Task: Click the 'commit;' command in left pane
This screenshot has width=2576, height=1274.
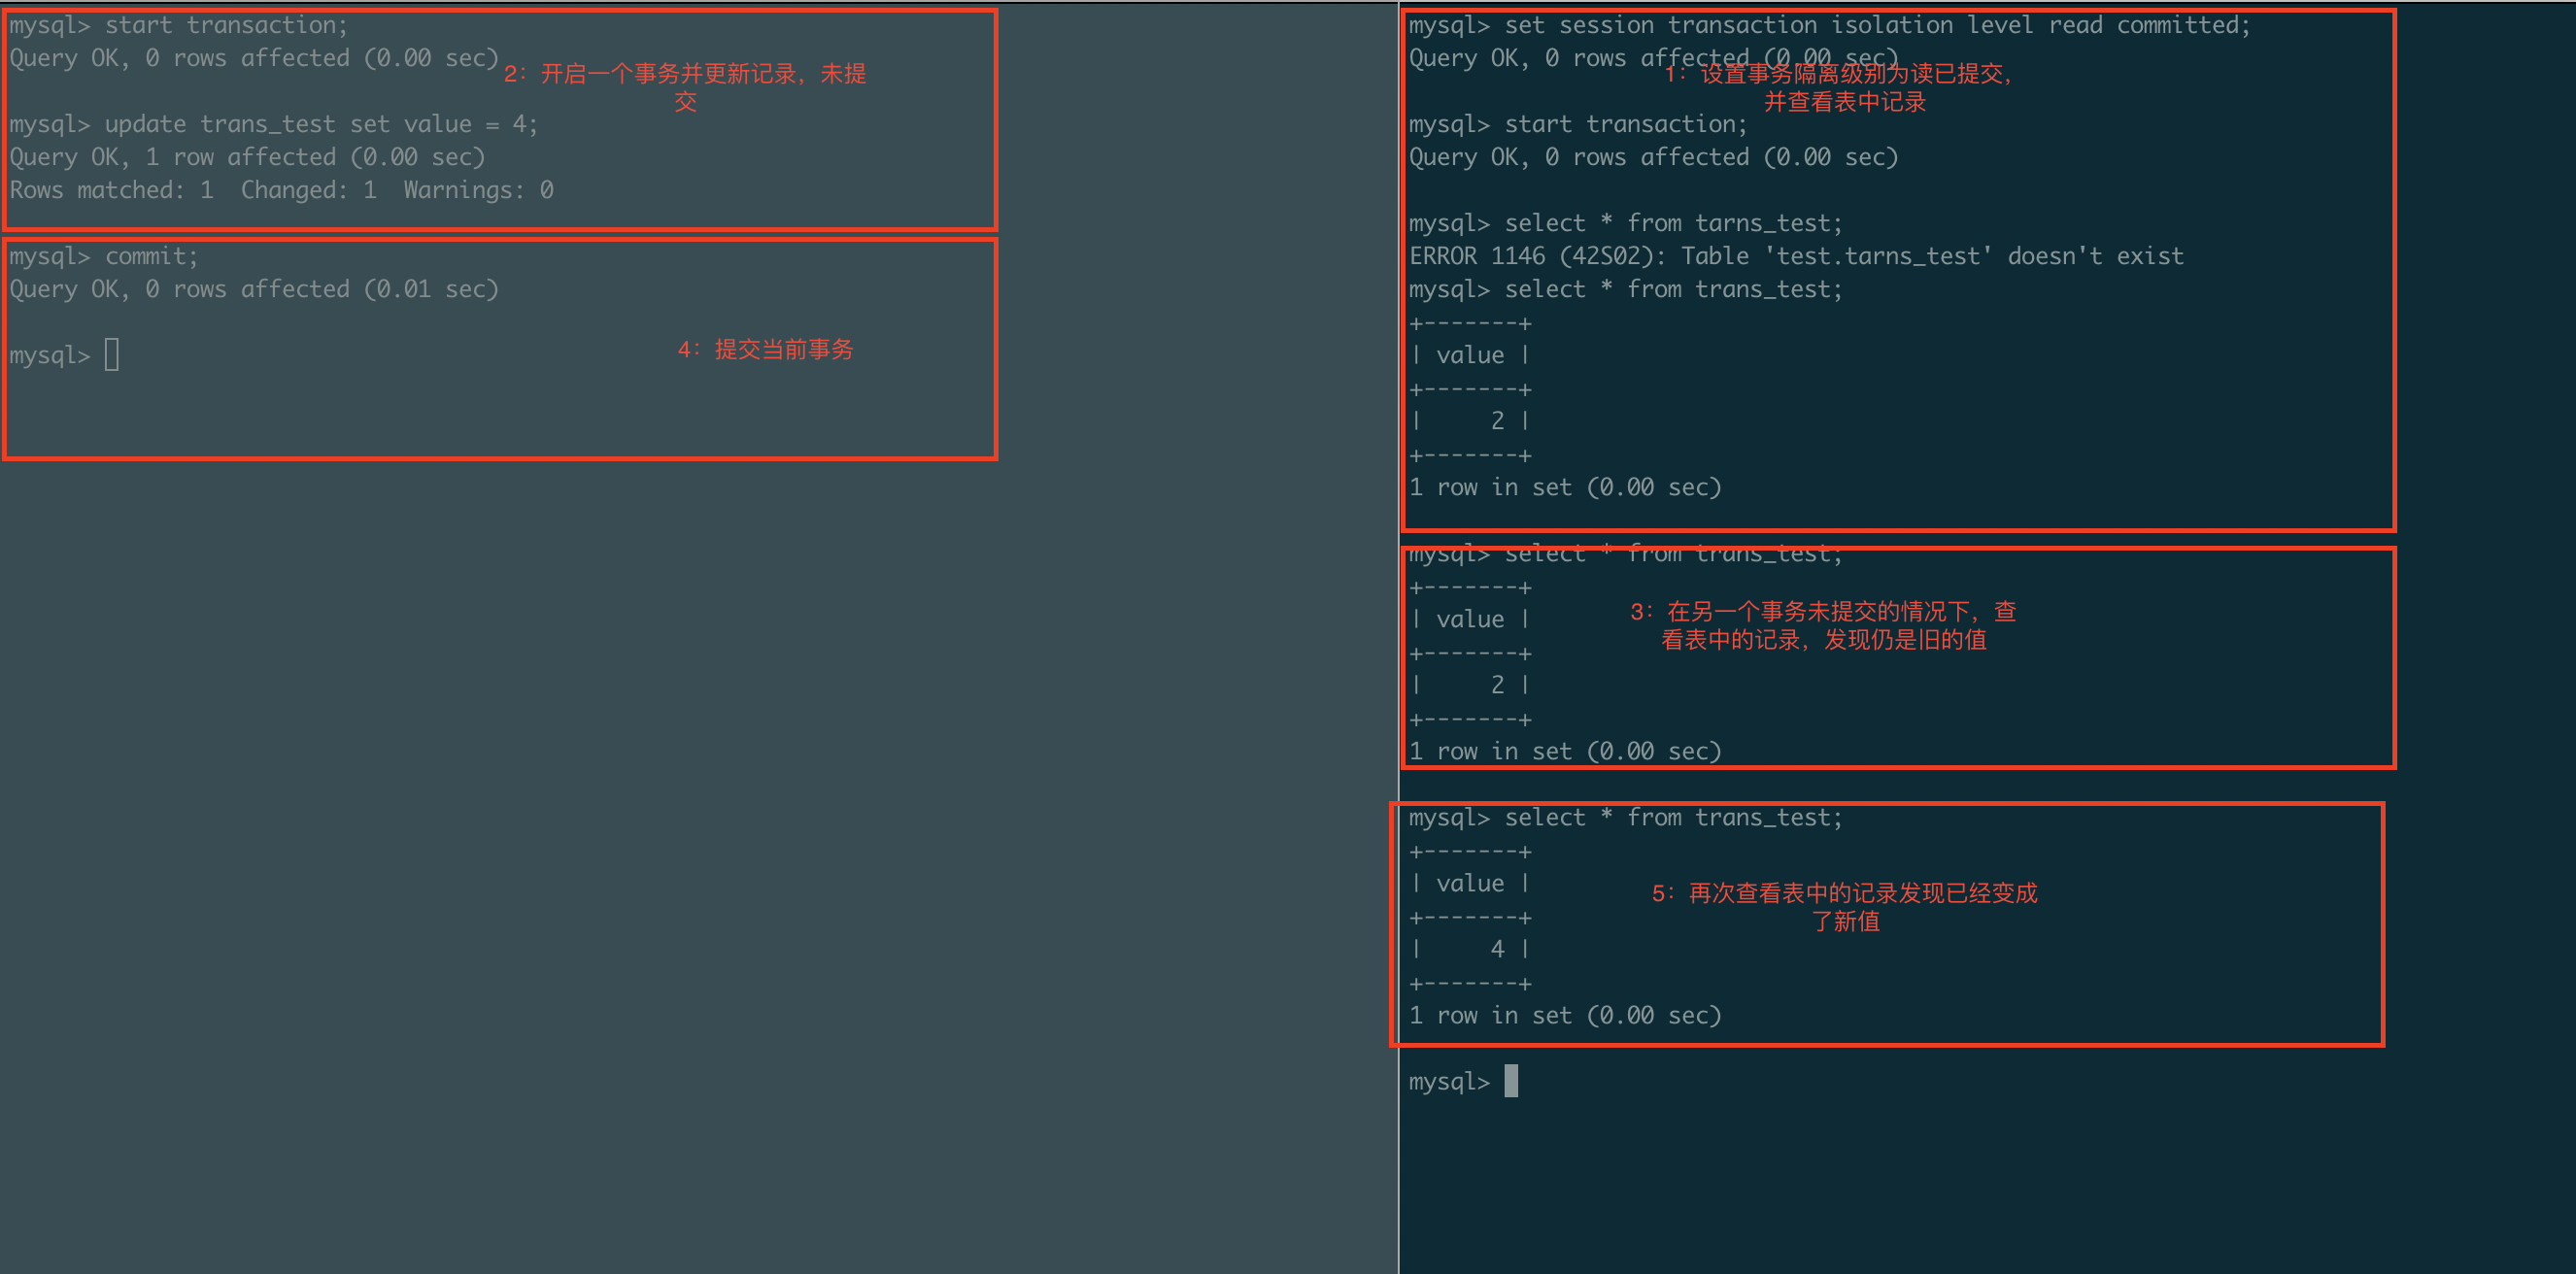Action: point(151,256)
